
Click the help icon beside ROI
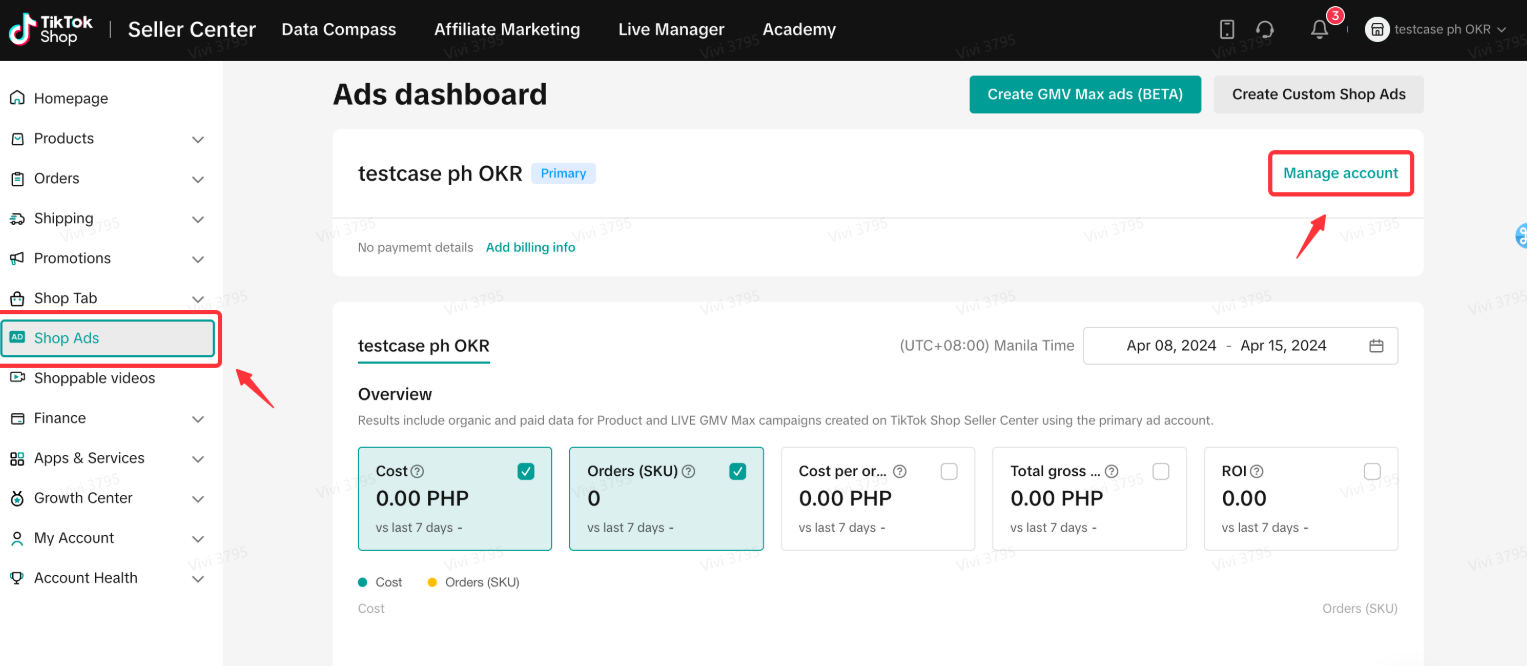click(x=1257, y=471)
